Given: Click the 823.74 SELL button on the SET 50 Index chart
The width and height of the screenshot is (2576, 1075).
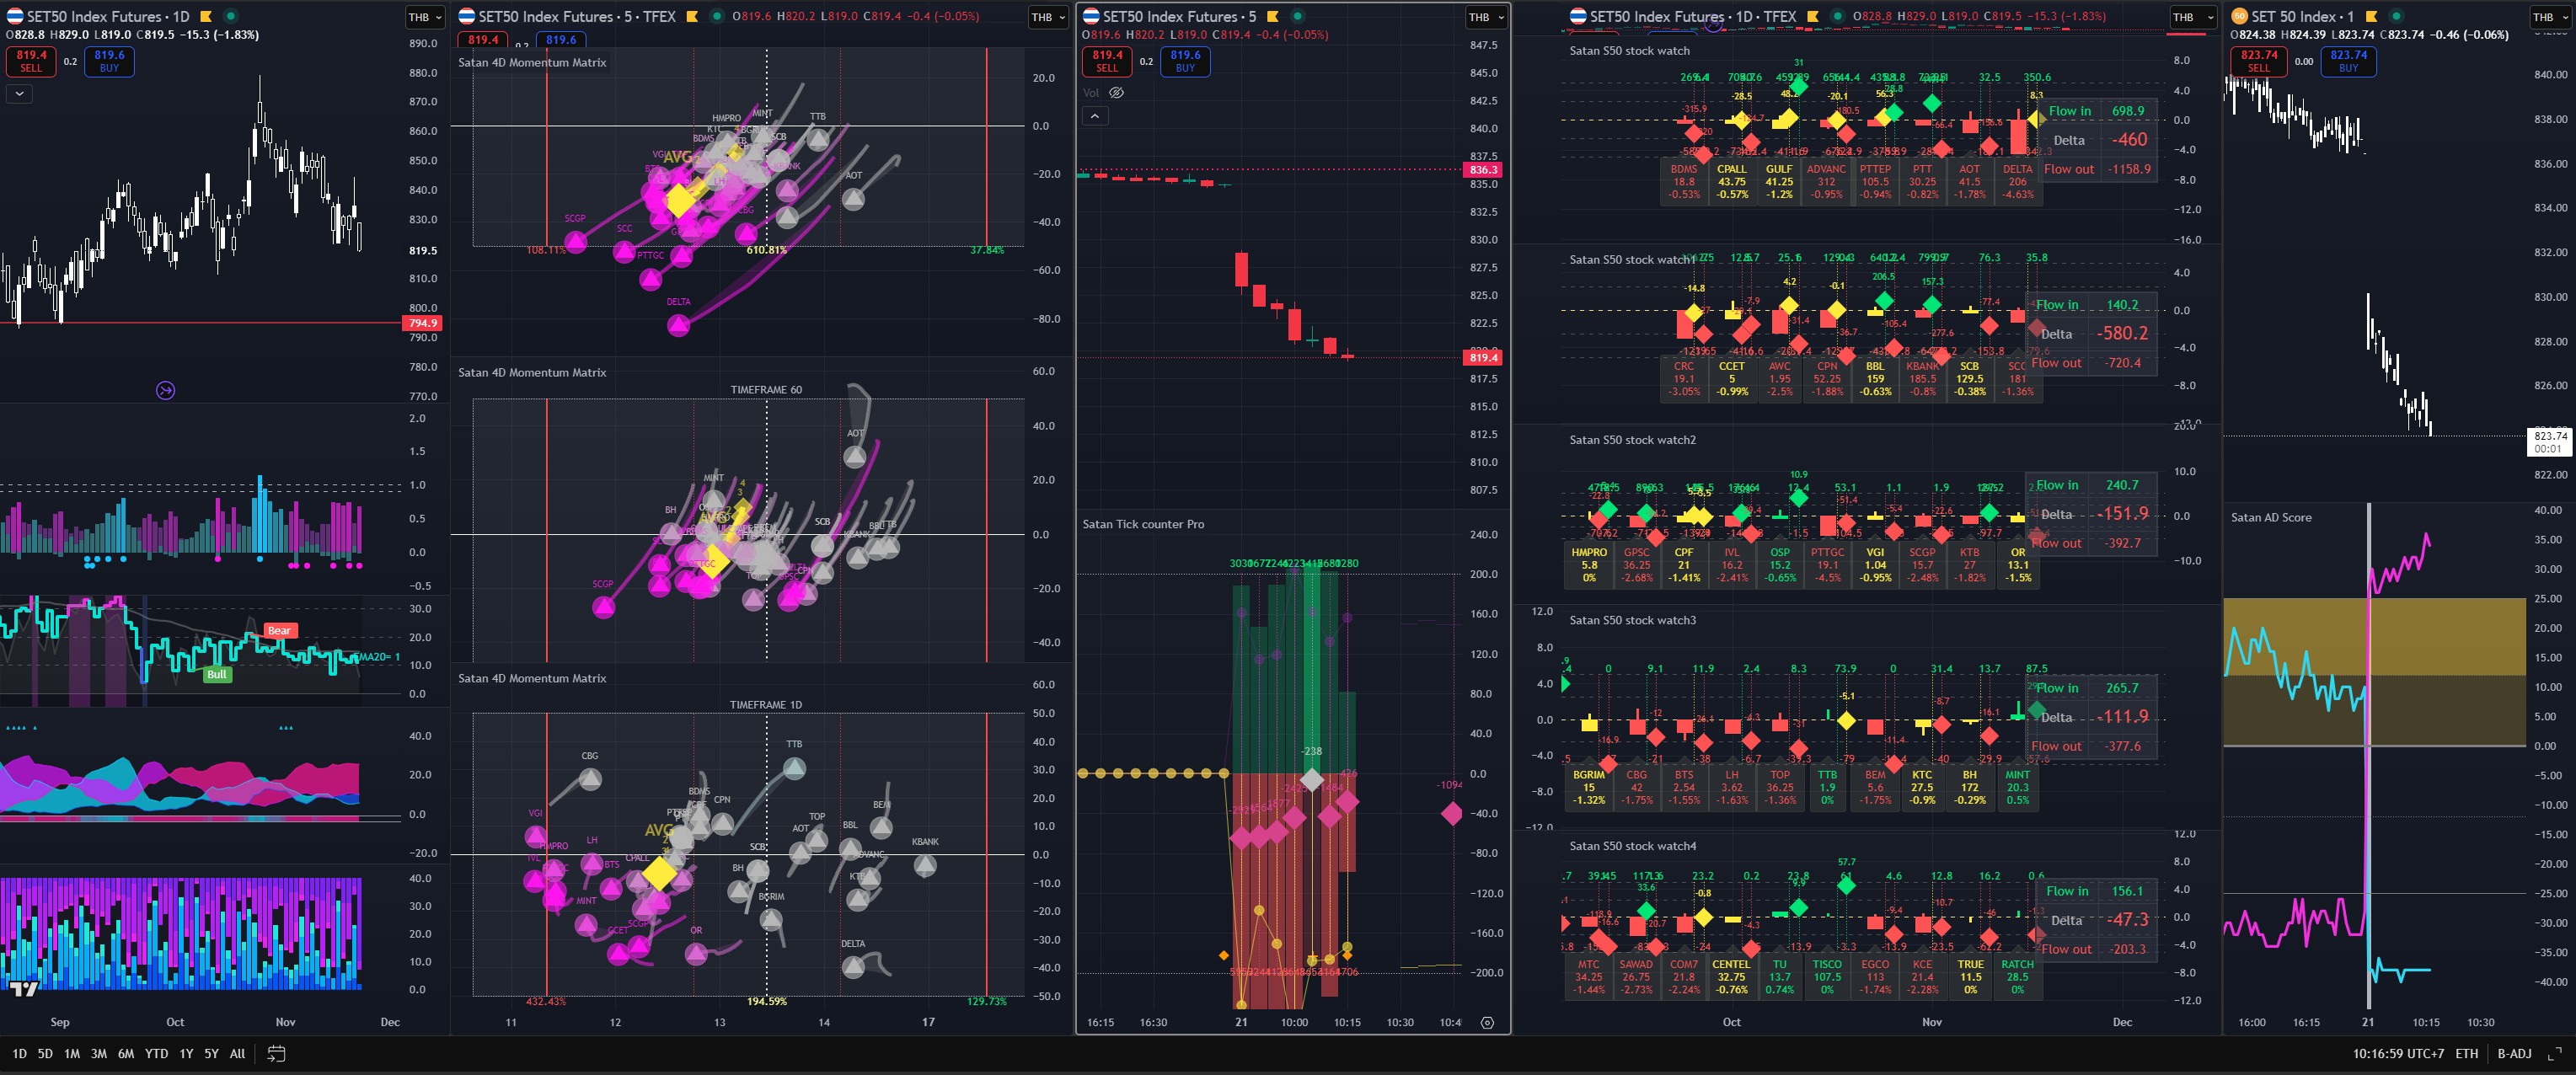Looking at the screenshot, I should coord(2259,61).
